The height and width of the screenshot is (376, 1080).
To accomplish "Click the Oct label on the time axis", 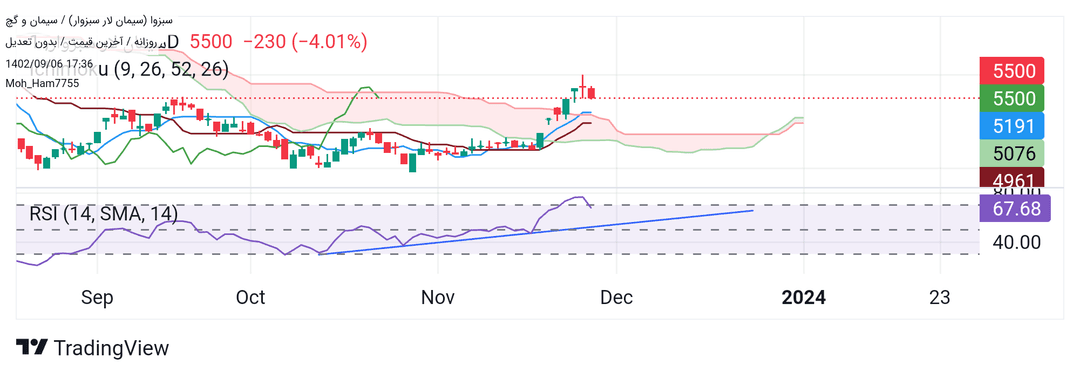I will click(250, 297).
